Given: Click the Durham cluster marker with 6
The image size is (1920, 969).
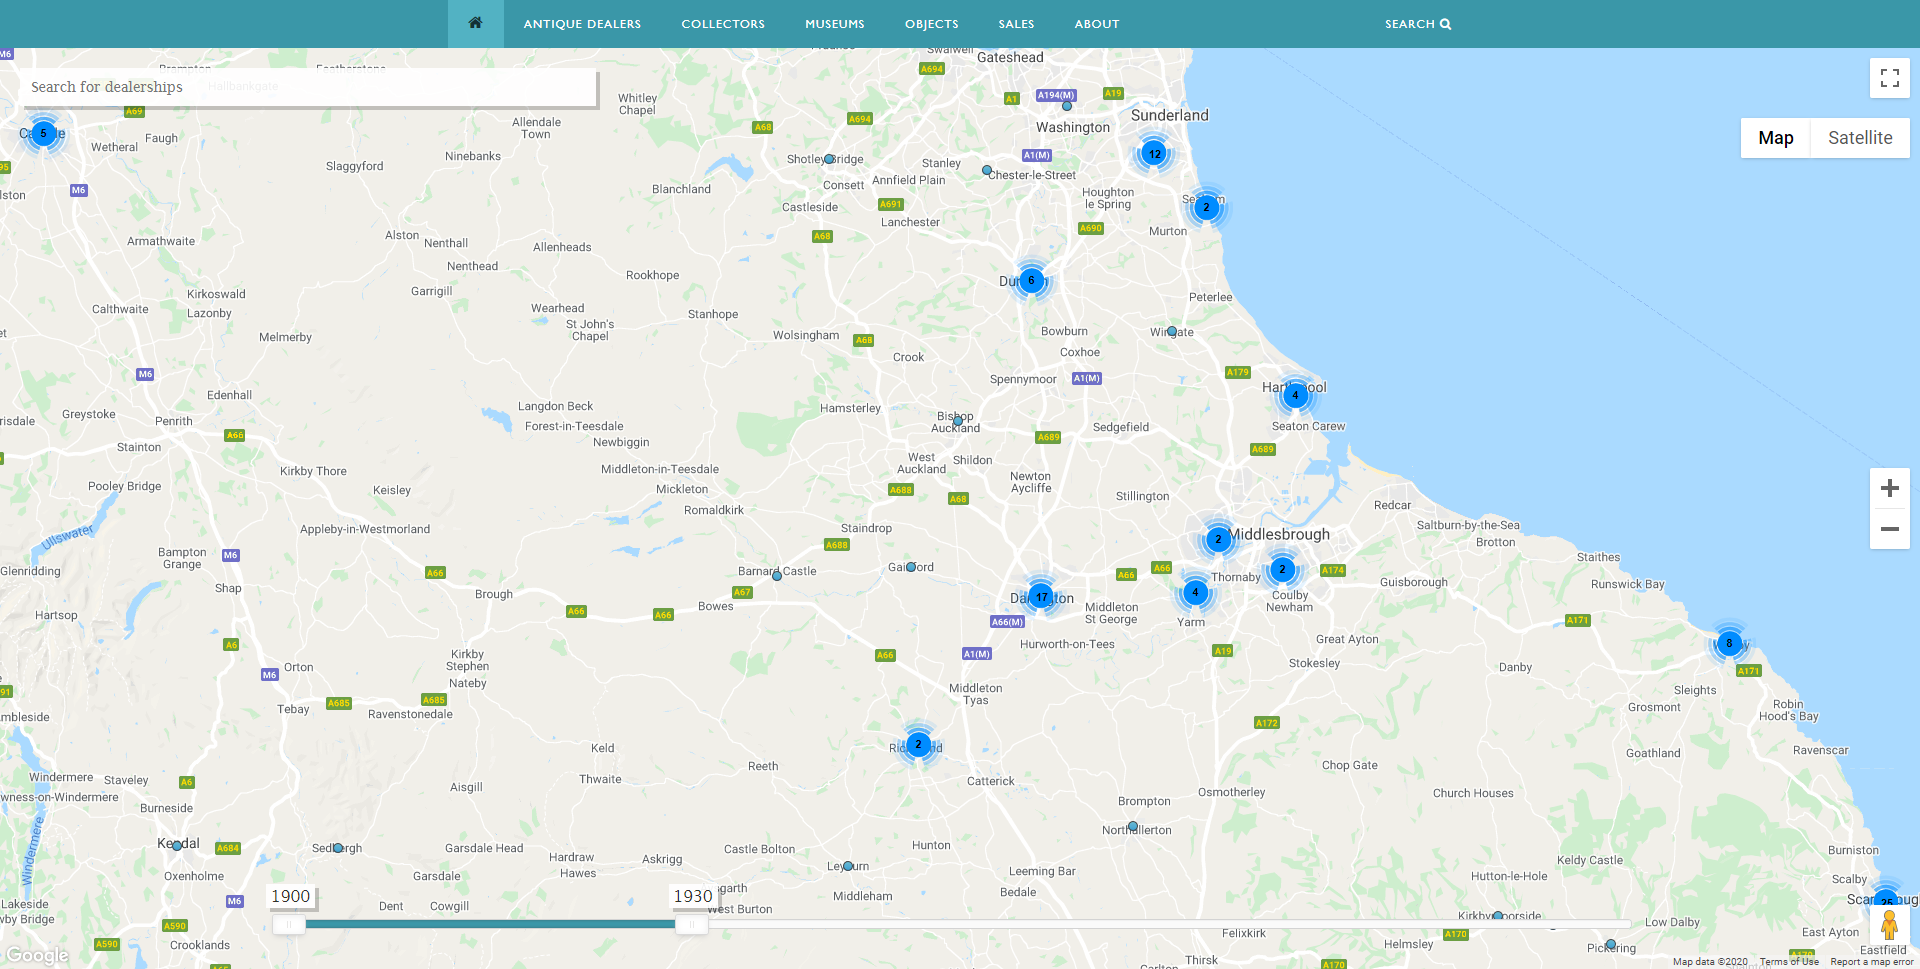Looking at the screenshot, I should coord(1031,280).
